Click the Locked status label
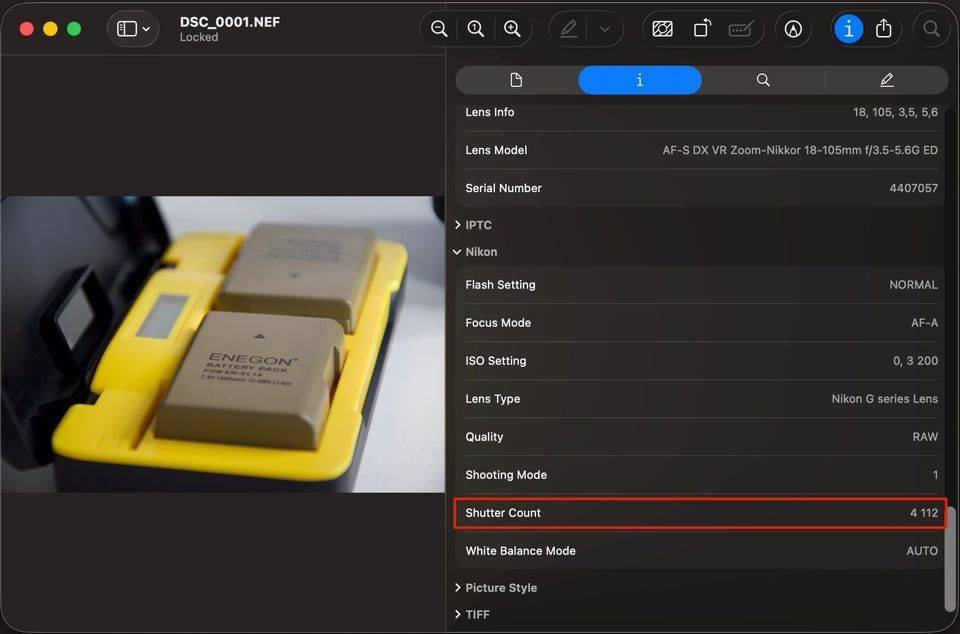 [x=199, y=37]
